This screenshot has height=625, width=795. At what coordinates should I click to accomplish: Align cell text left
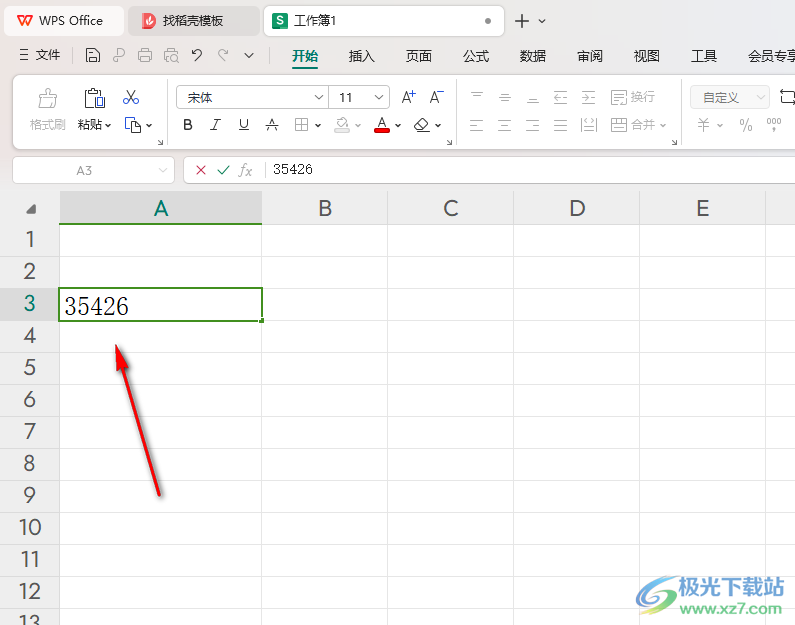coord(477,125)
